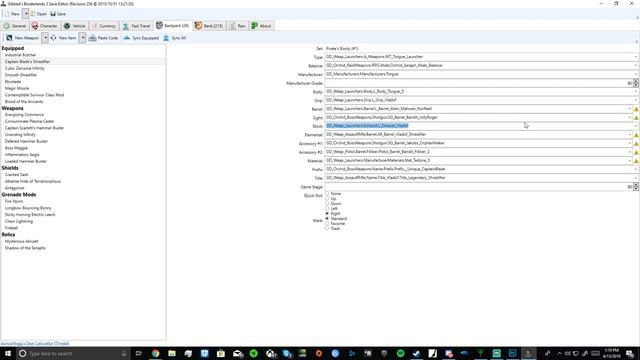The image size is (640, 360).
Task: Click the Manufacturer Grade spinner arrows
Action: (636, 83)
